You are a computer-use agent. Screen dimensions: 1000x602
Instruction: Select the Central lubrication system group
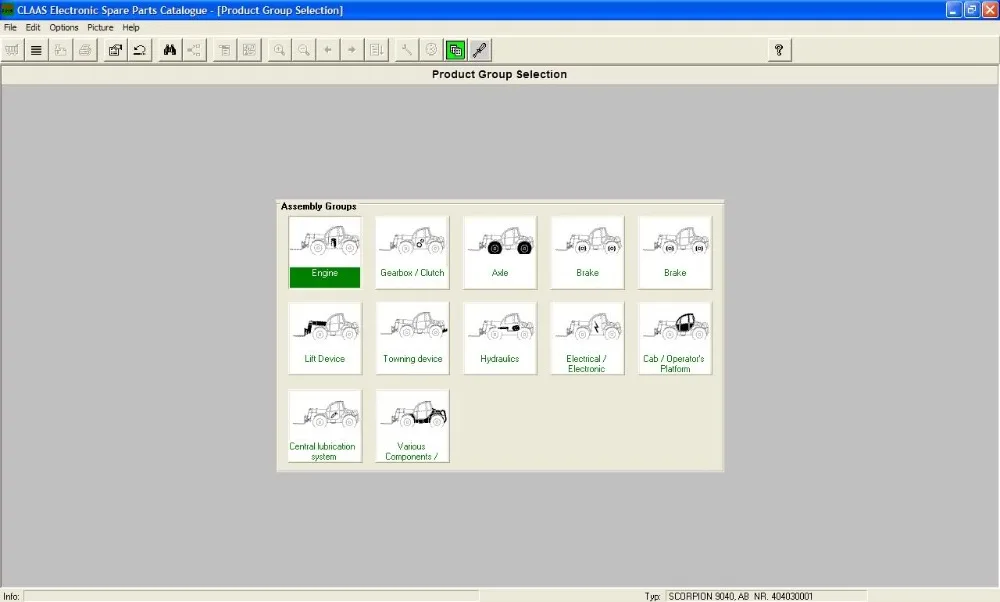point(325,426)
